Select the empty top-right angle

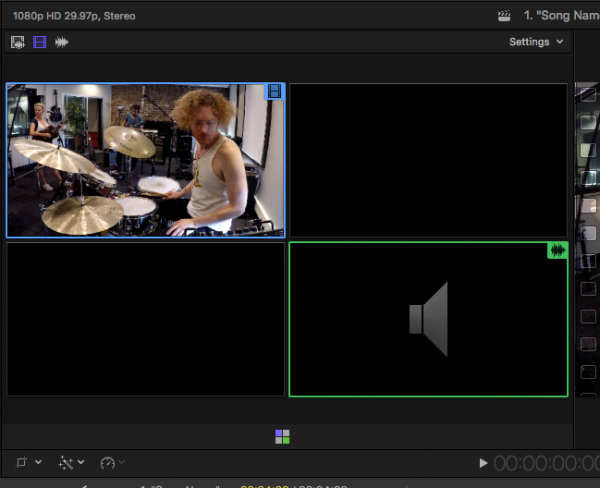coord(428,160)
